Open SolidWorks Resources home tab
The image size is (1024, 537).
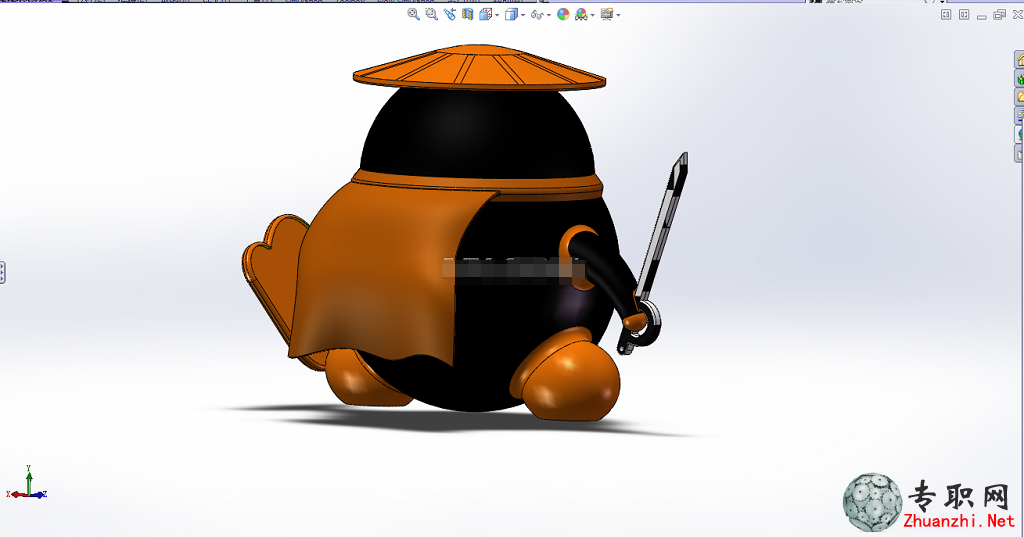(1019, 59)
